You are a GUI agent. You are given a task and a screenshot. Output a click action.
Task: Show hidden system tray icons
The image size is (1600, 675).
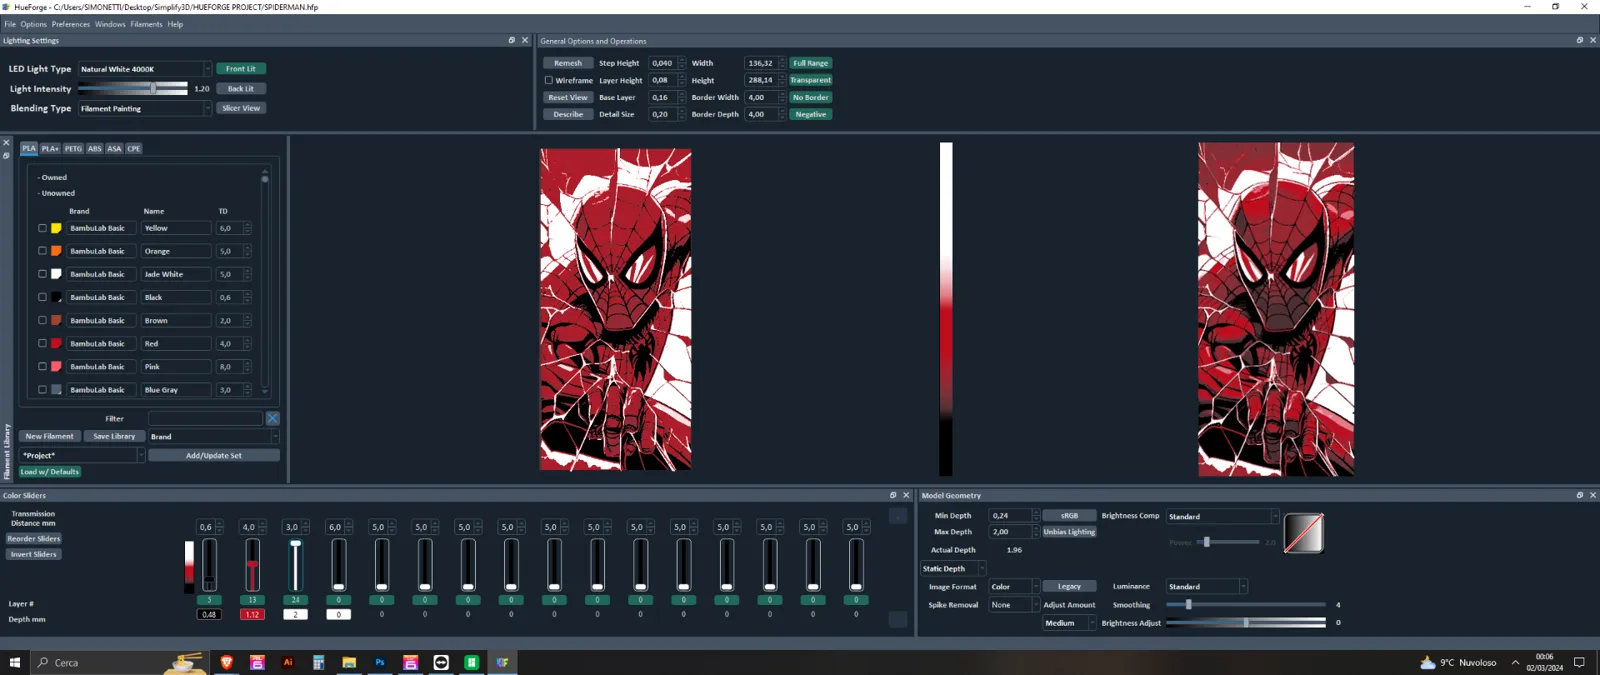[1515, 662]
